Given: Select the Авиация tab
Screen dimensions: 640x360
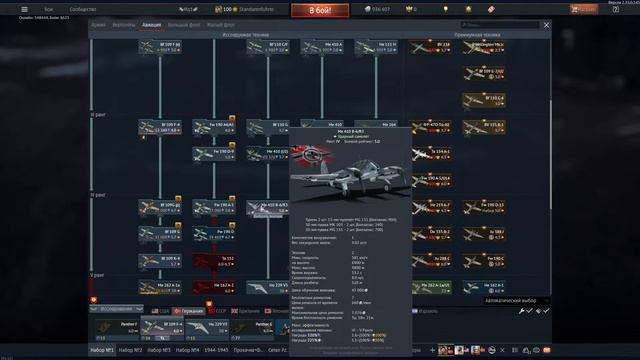Looking at the screenshot, I should pyautogui.click(x=151, y=25).
